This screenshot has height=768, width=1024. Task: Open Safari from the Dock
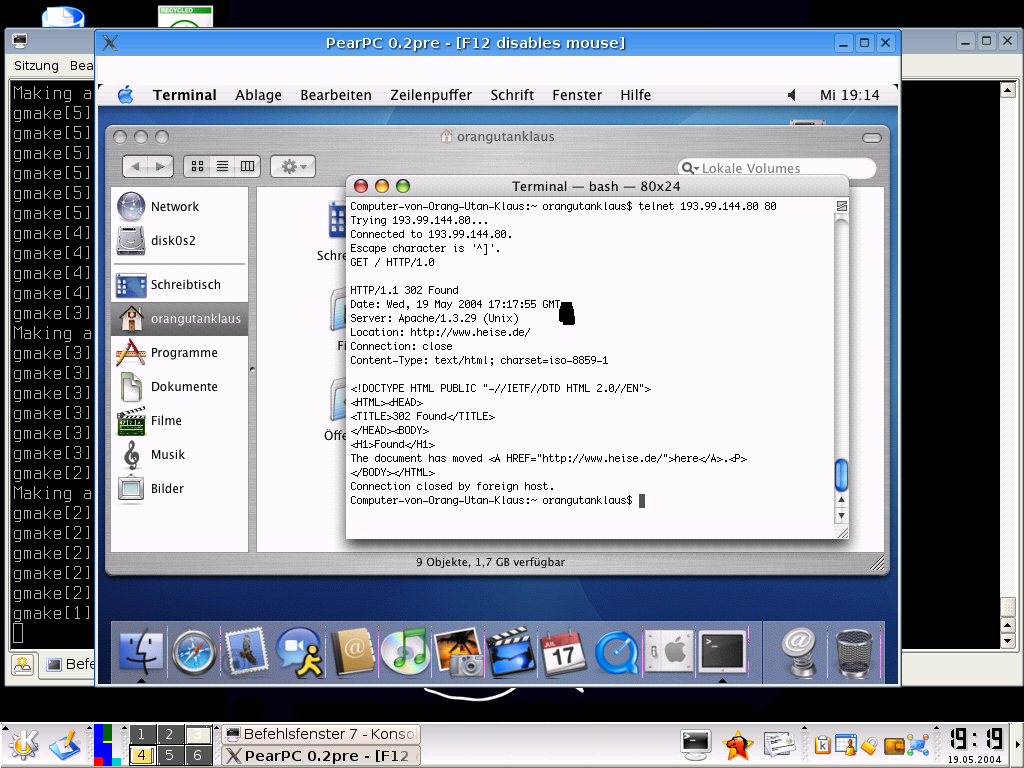(x=192, y=652)
